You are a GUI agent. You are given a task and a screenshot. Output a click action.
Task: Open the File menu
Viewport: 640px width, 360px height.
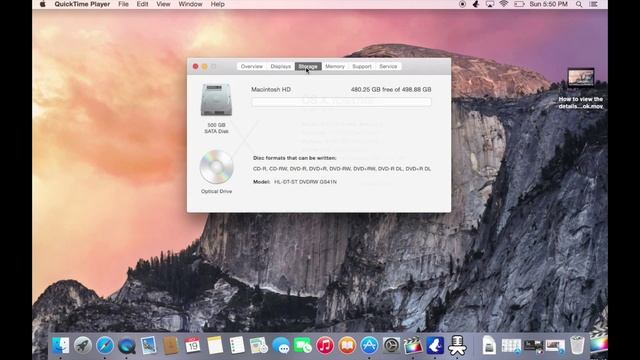tap(123, 4)
